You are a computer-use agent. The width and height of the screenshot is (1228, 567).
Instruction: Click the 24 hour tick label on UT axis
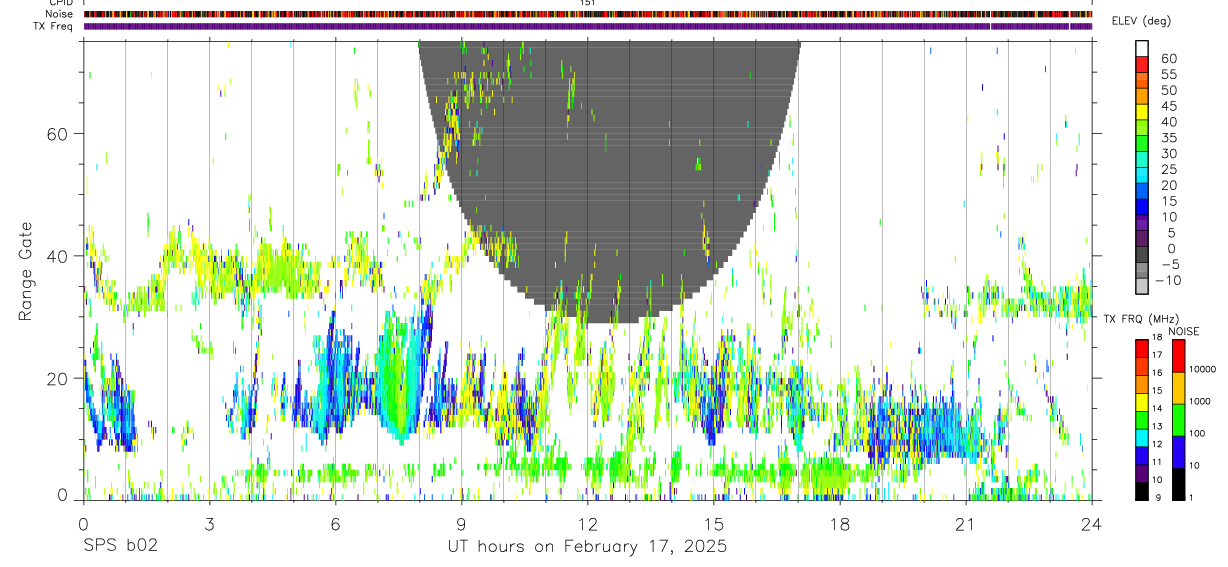pos(1091,524)
